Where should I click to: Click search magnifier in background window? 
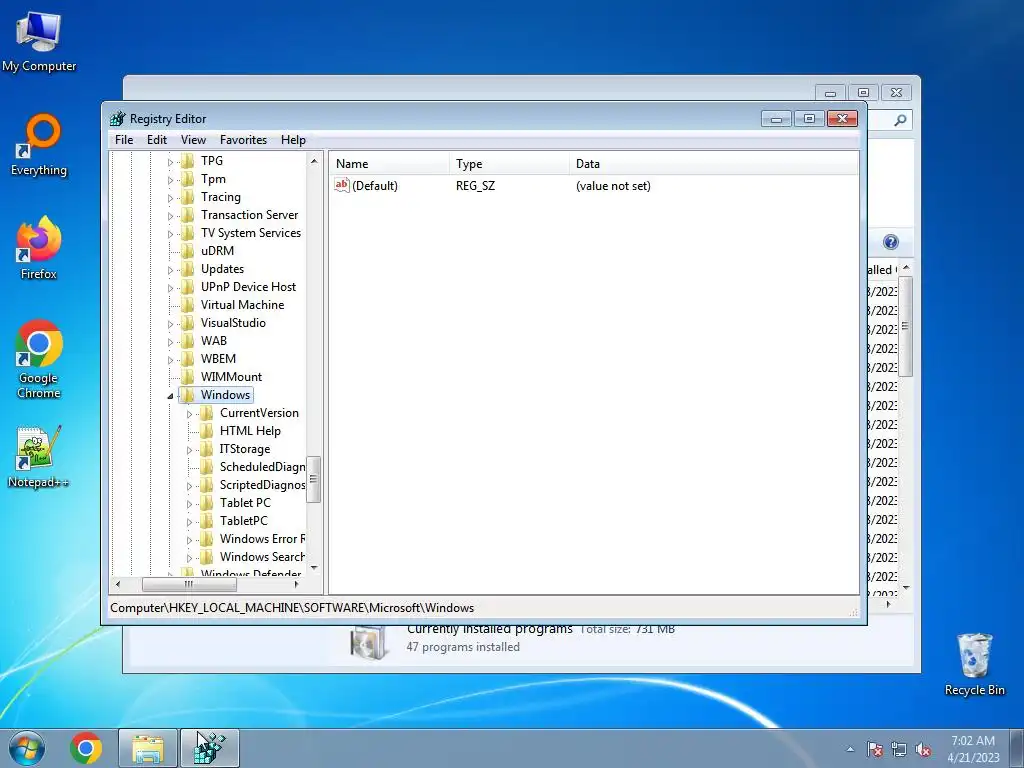tap(901, 120)
